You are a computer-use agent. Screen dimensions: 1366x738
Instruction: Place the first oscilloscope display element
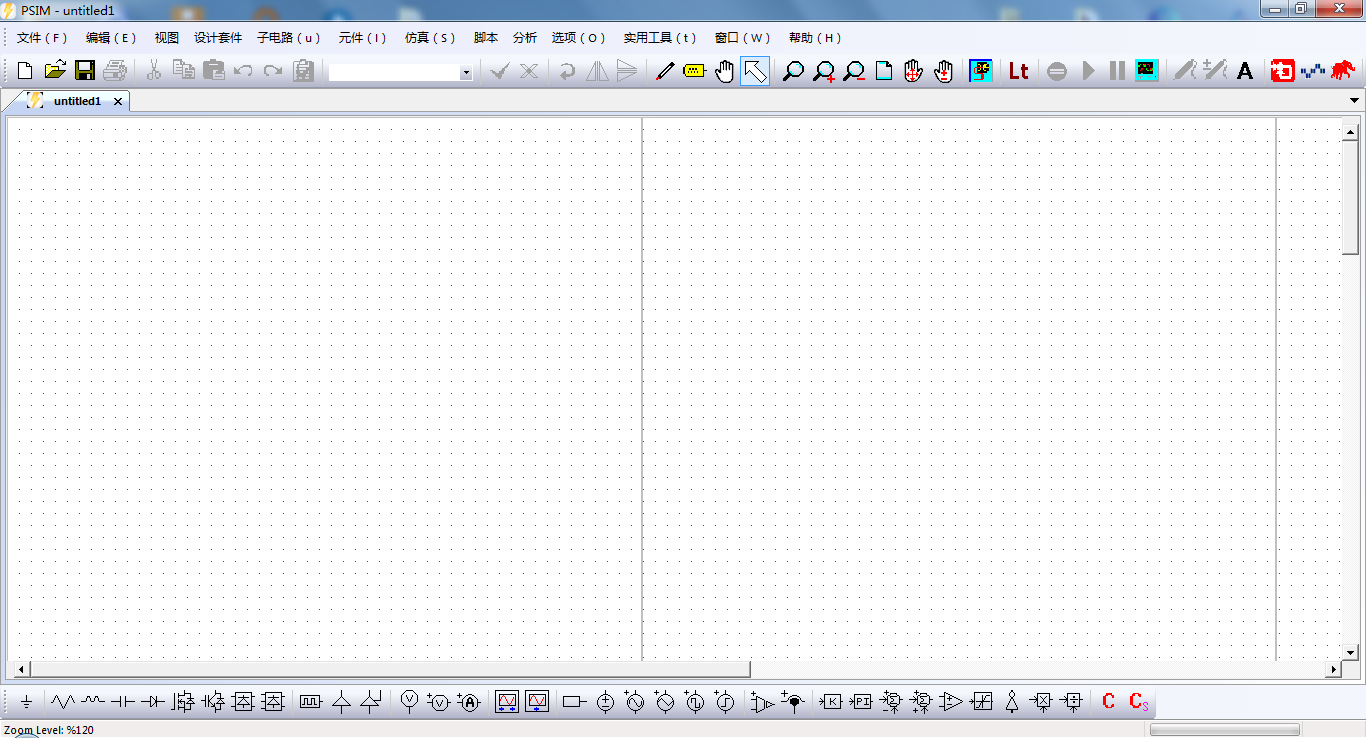click(507, 702)
